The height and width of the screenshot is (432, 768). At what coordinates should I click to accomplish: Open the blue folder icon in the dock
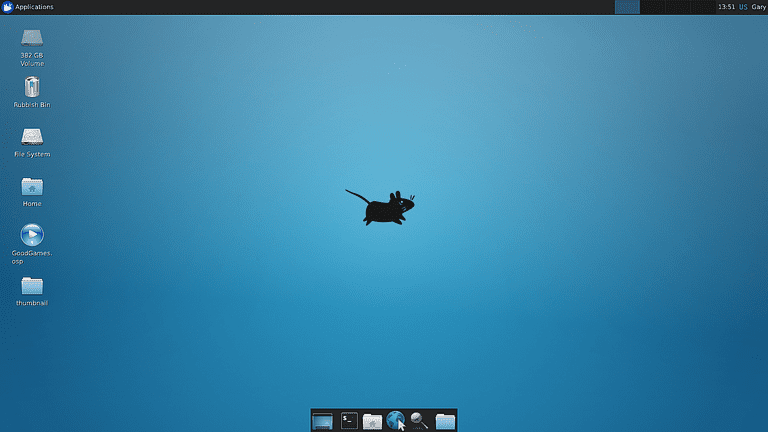pyautogui.click(x=445, y=421)
